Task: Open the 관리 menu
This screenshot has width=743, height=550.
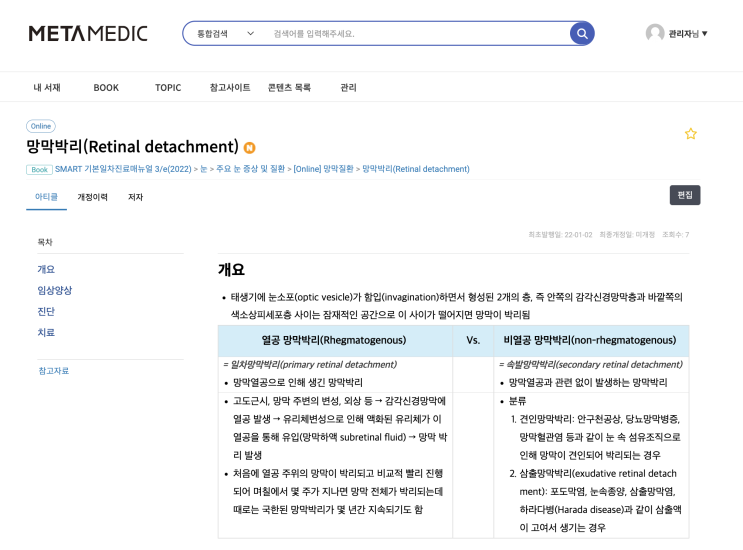Action: 348,88
